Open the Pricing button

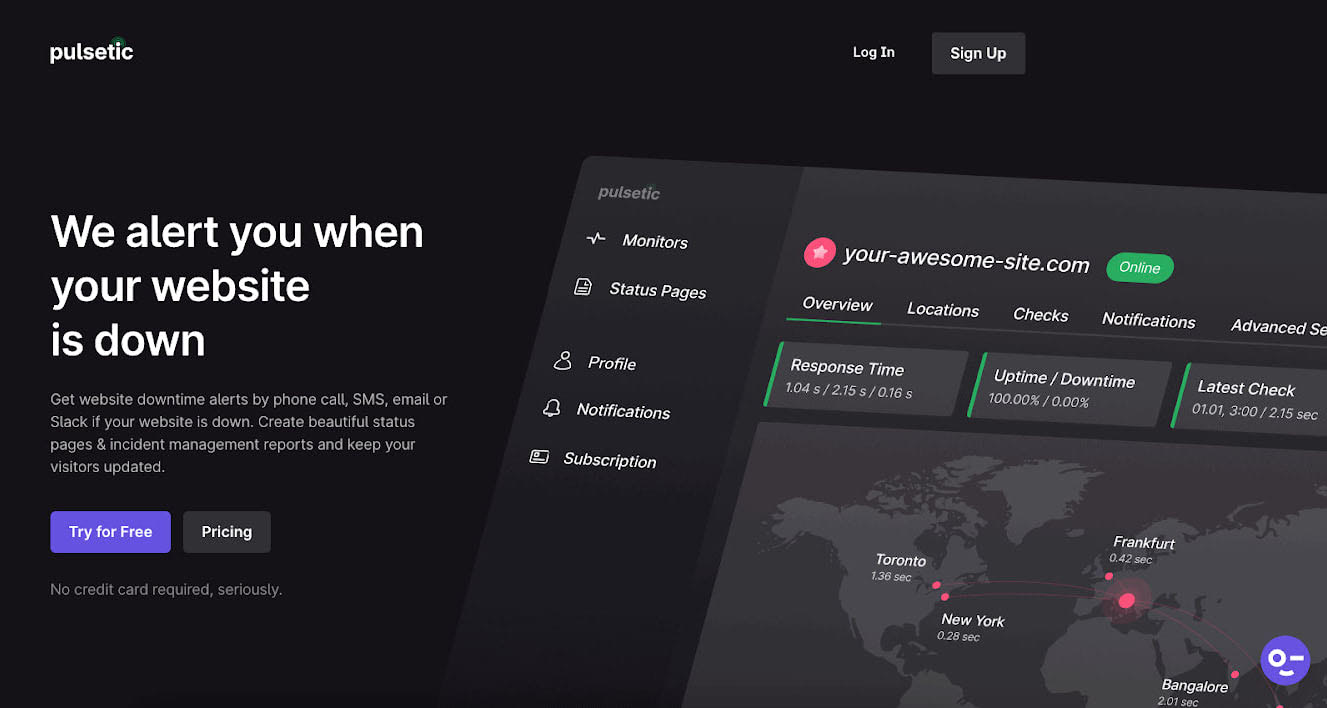click(227, 532)
